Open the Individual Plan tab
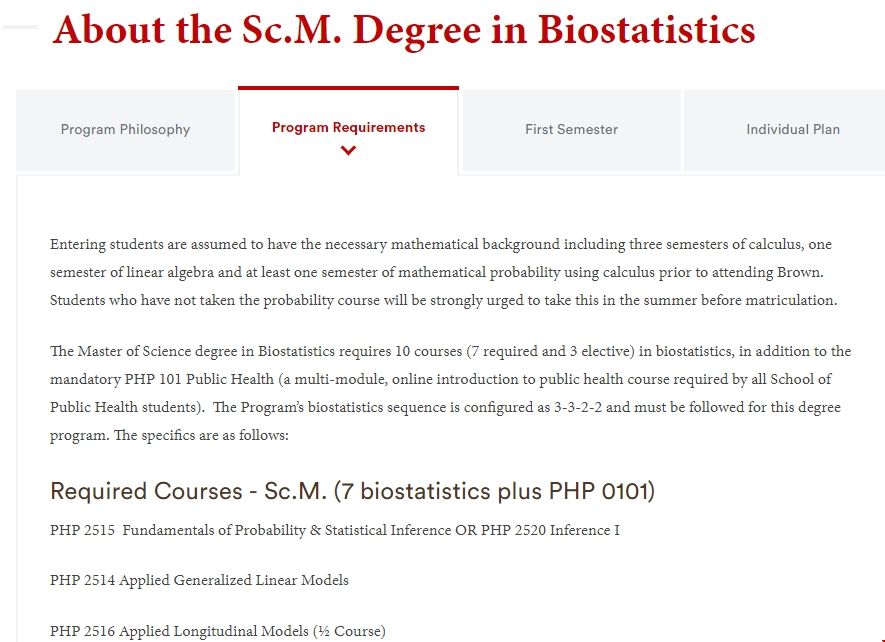 [792, 130]
